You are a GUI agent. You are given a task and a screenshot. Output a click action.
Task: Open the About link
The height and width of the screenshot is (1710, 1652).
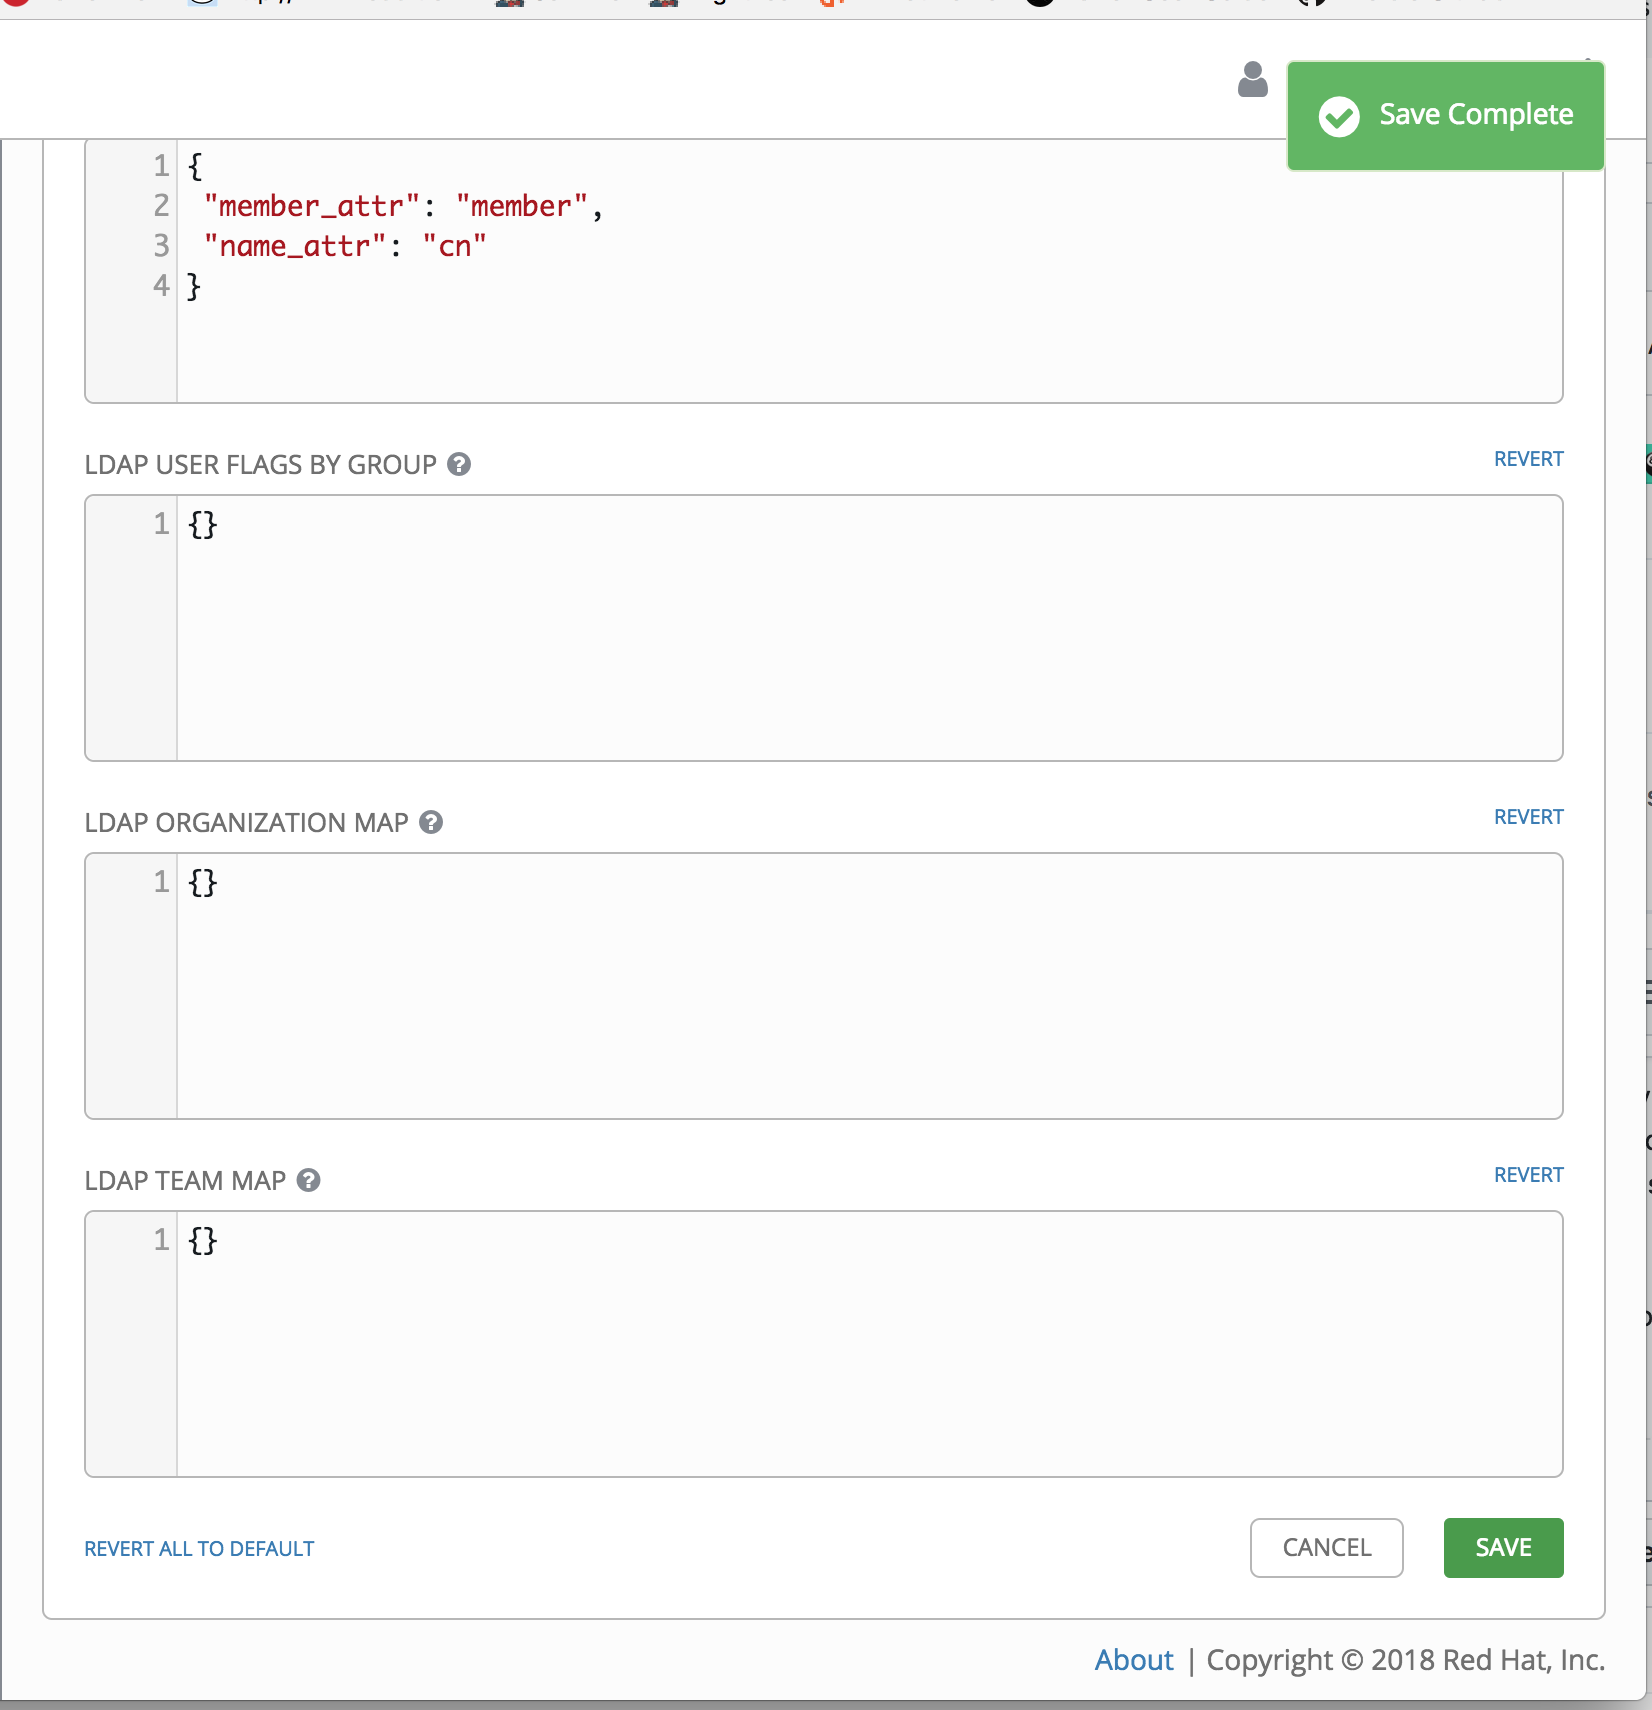(1133, 1660)
